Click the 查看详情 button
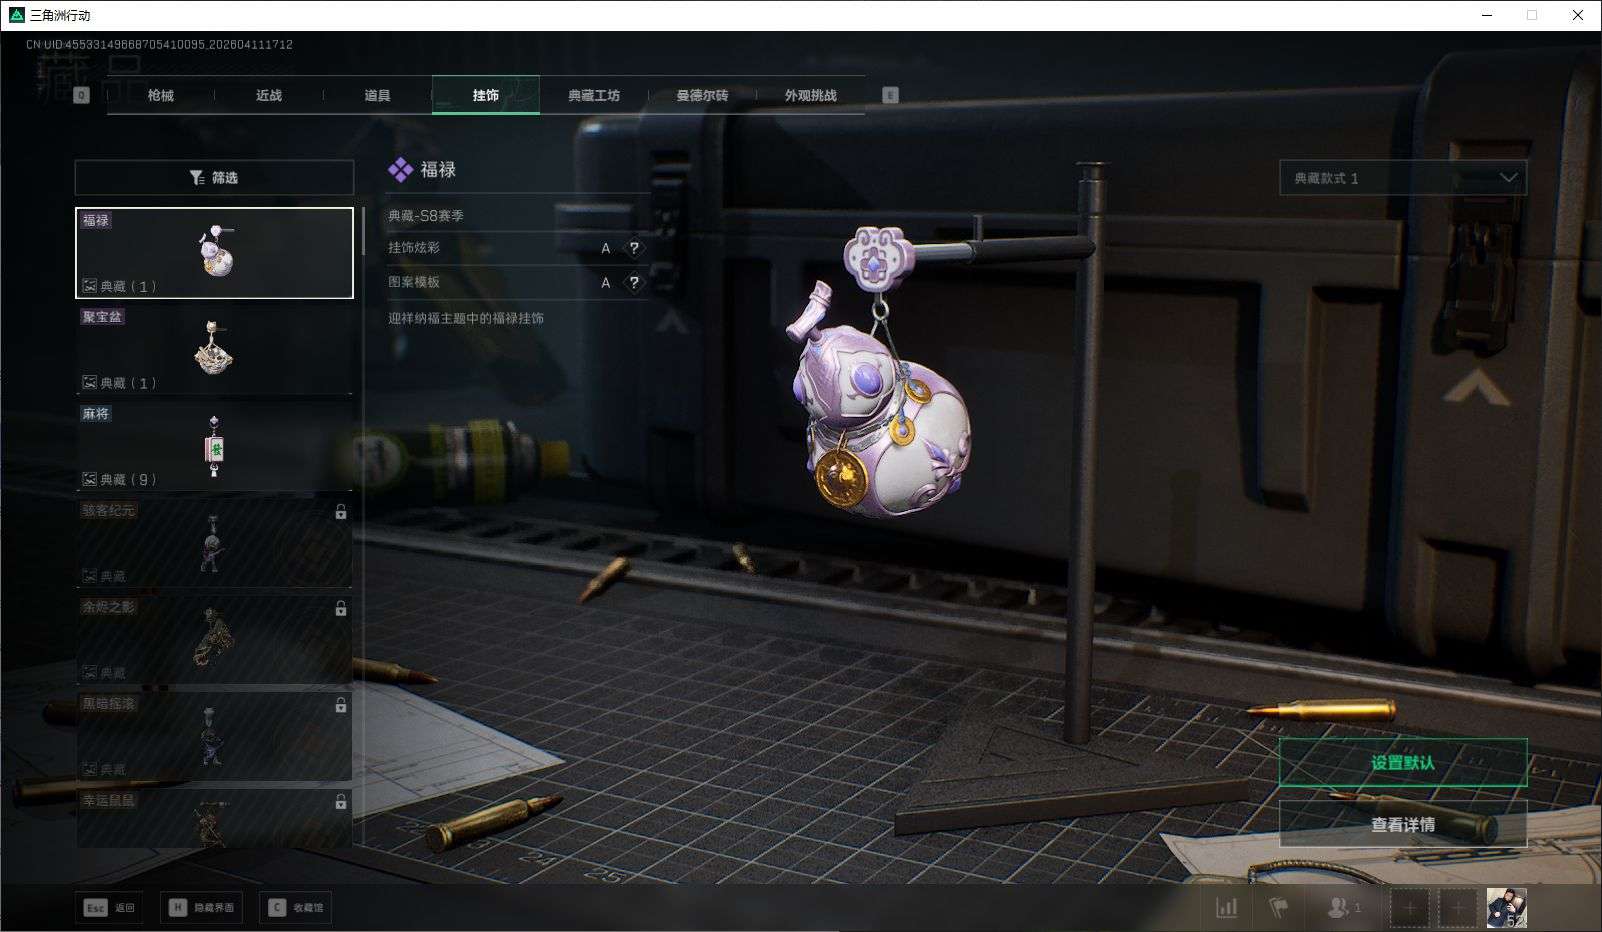1602x932 pixels. [x=1402, y=825]
